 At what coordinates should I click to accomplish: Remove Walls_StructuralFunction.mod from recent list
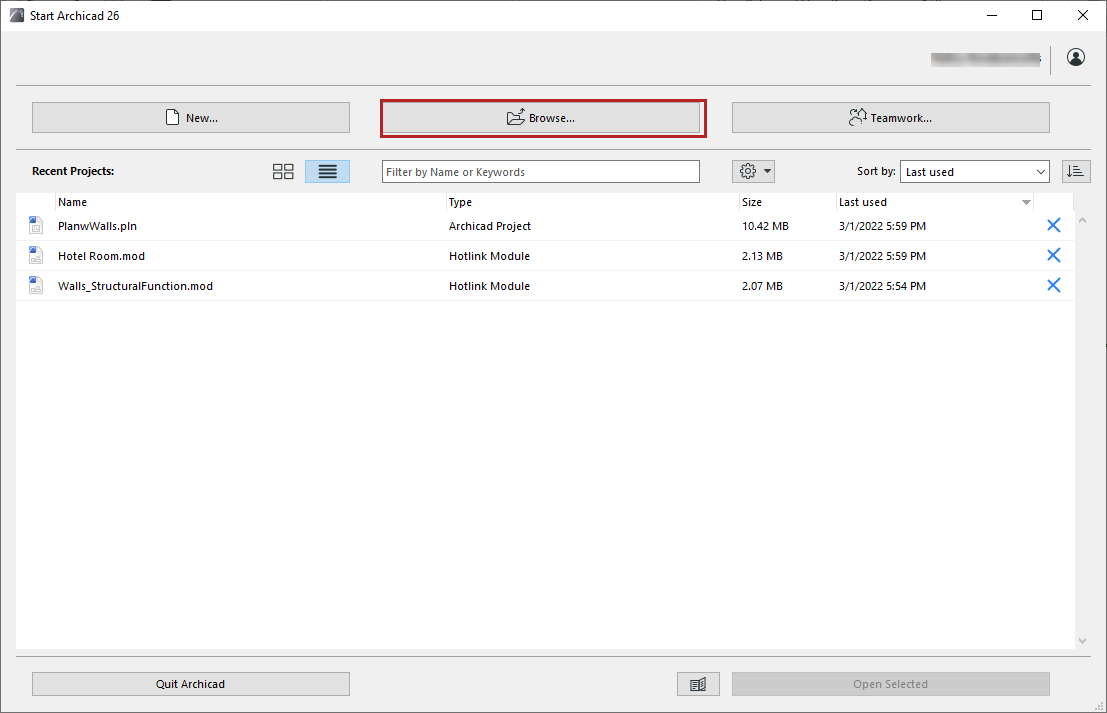(x=1053, y=285)
